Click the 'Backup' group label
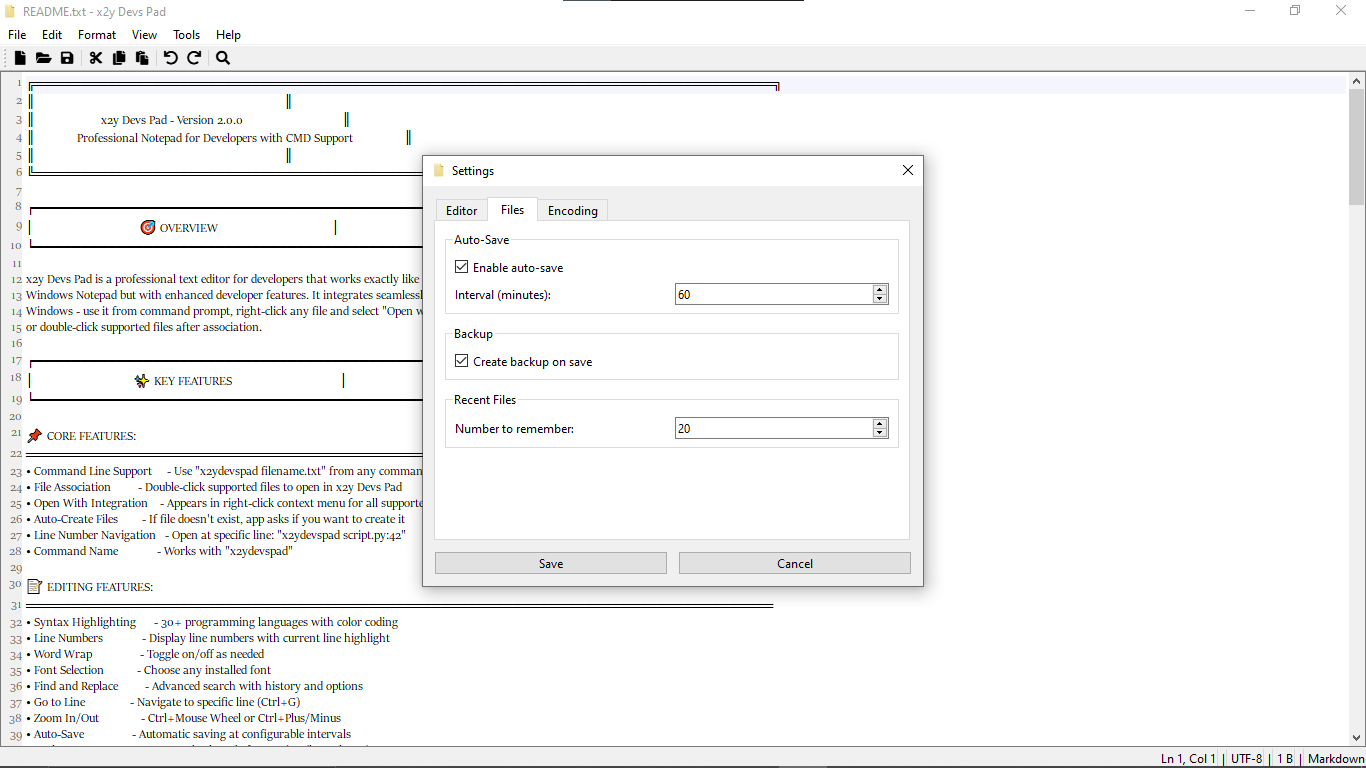The height and width of the screenshot is (768, 1366). (473, 334)
